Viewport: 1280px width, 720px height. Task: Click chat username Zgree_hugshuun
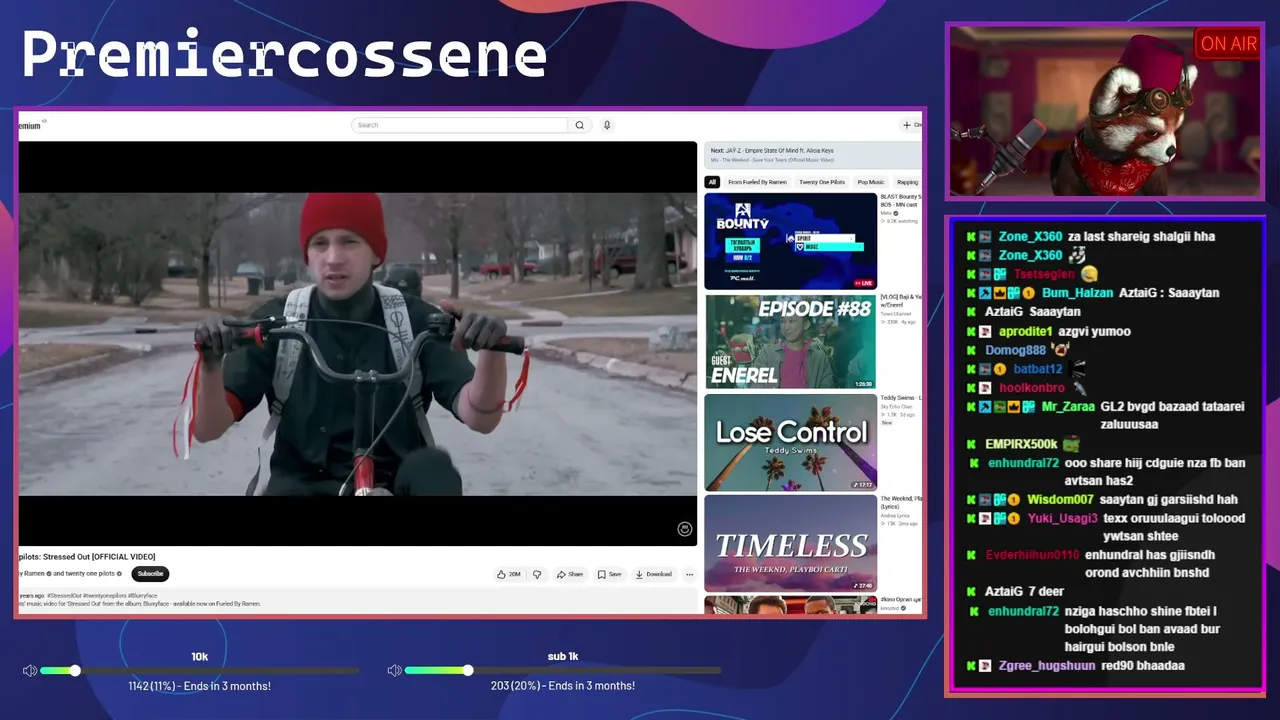pyautogui.click(x=1047, y=666)
